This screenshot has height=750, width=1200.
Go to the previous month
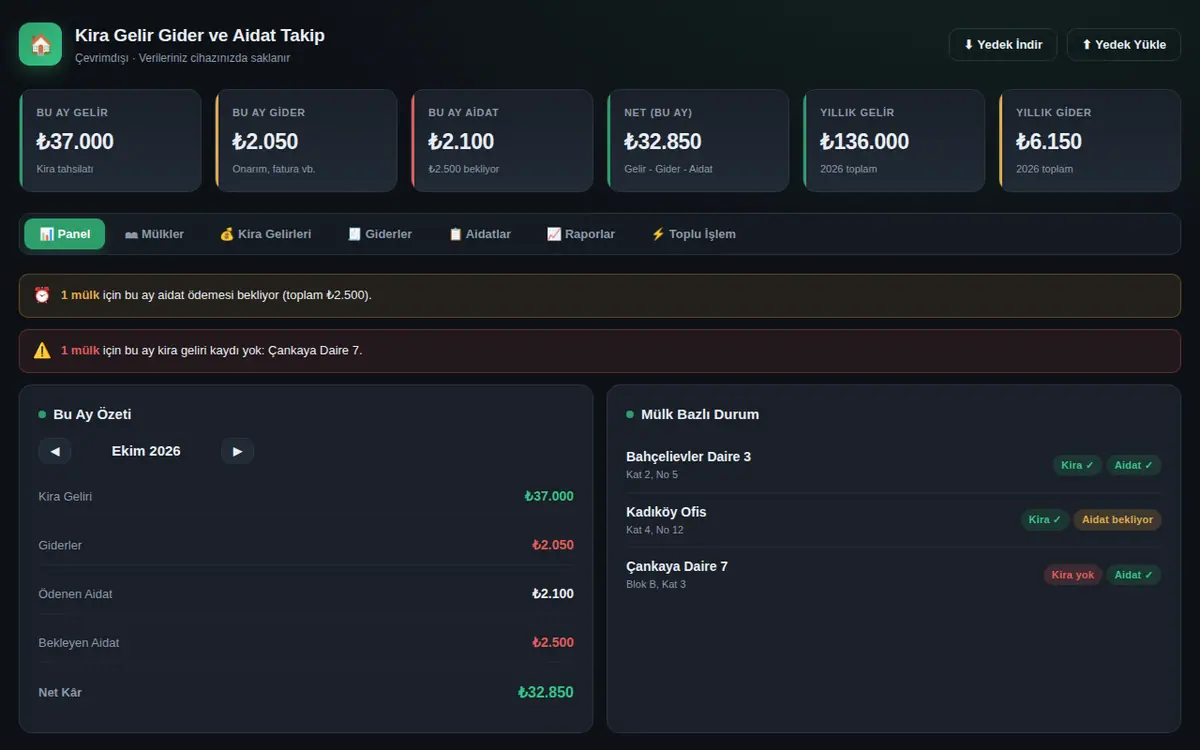click(x=55, y=451)
